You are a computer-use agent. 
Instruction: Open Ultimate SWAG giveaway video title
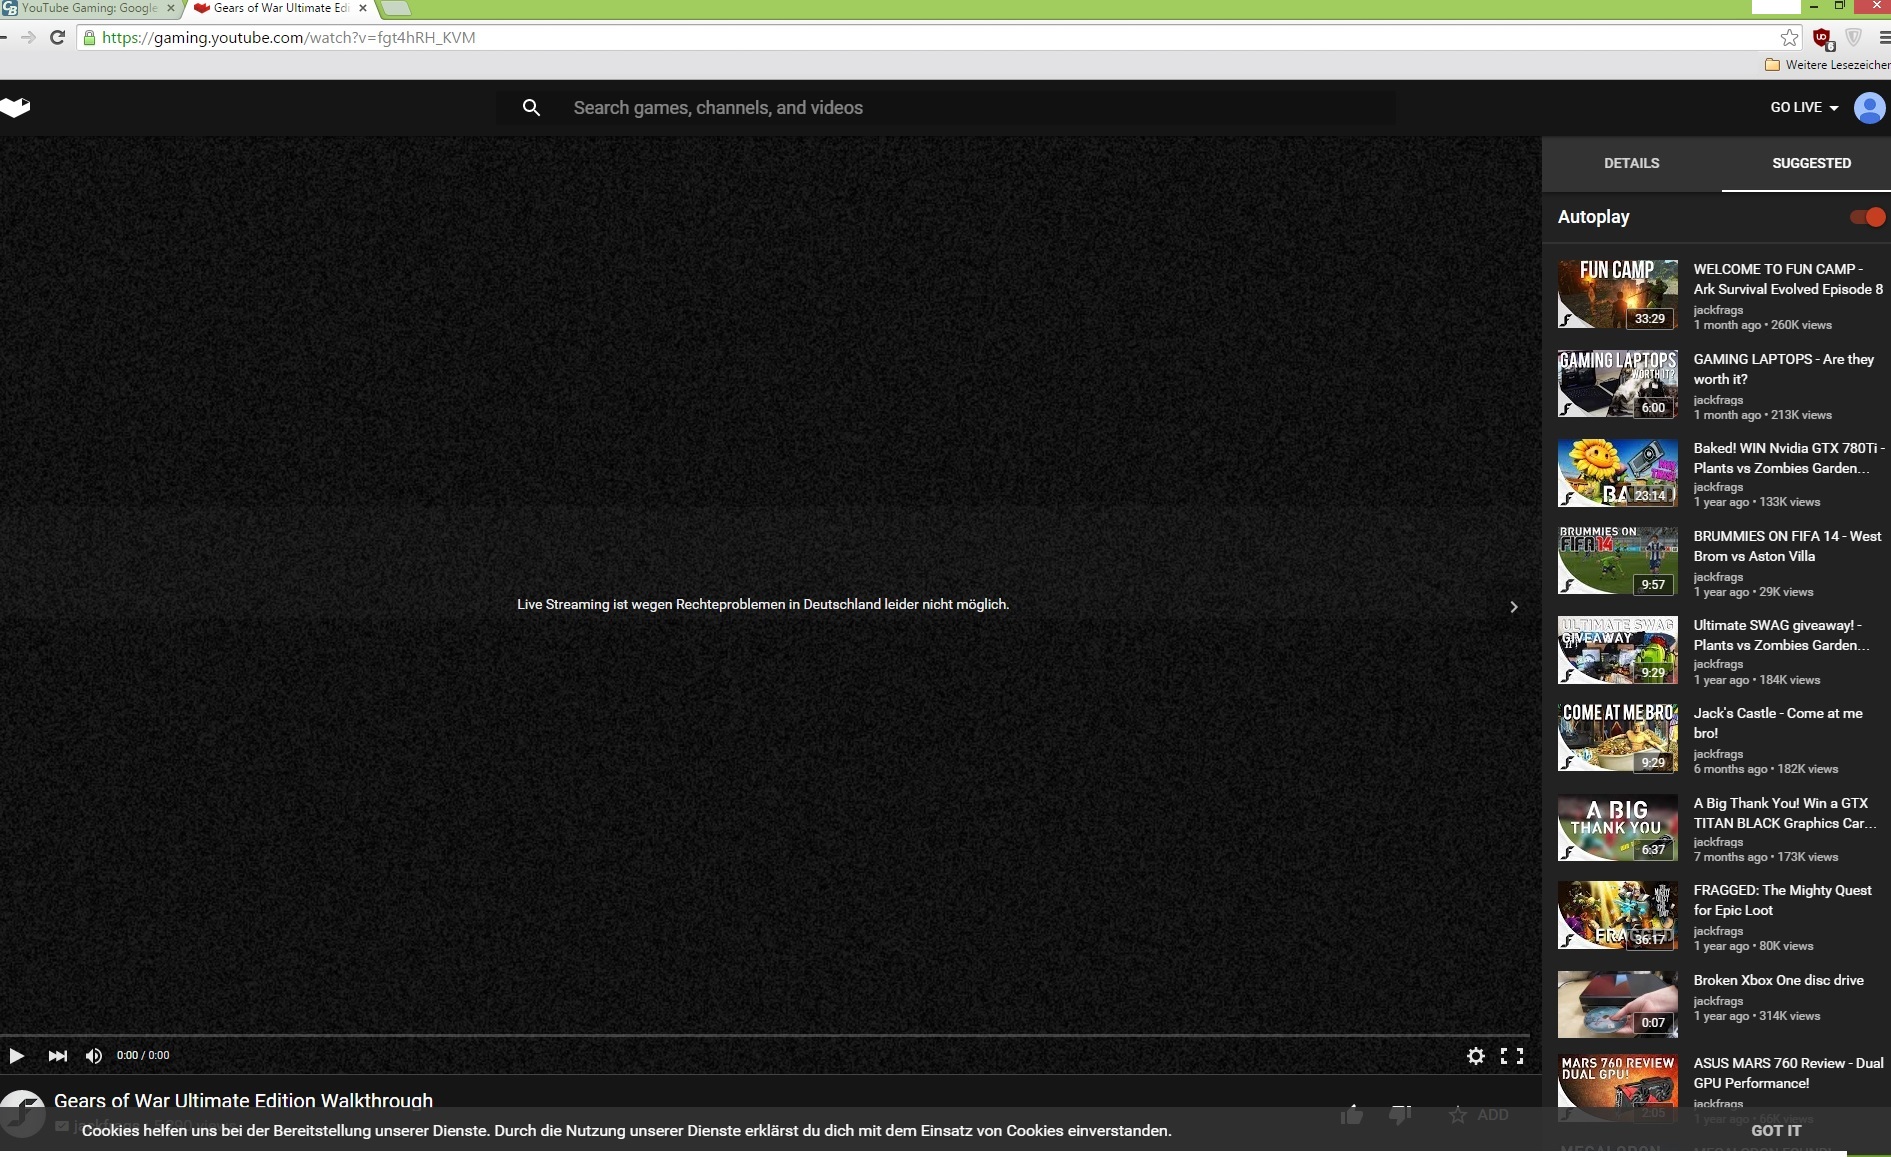(1781, 635)
